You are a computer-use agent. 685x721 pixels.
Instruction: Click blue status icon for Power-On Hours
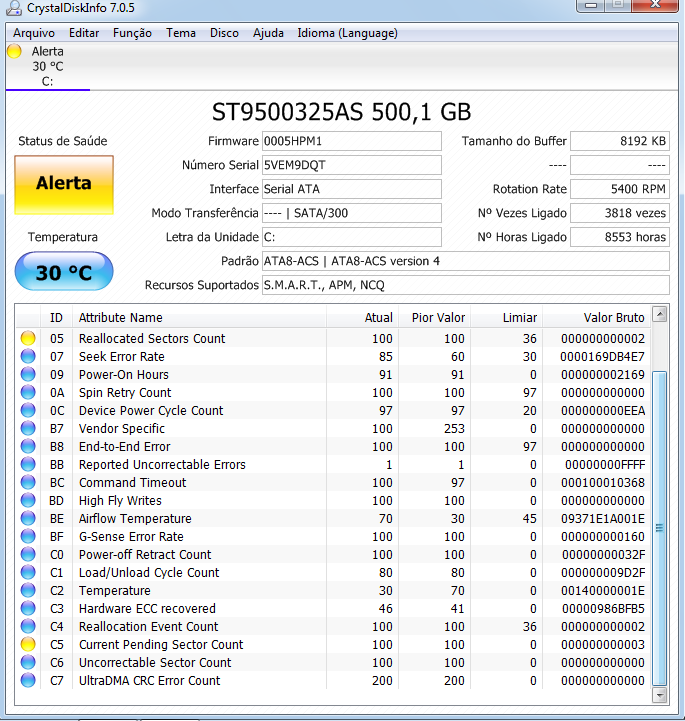(28, 374)
